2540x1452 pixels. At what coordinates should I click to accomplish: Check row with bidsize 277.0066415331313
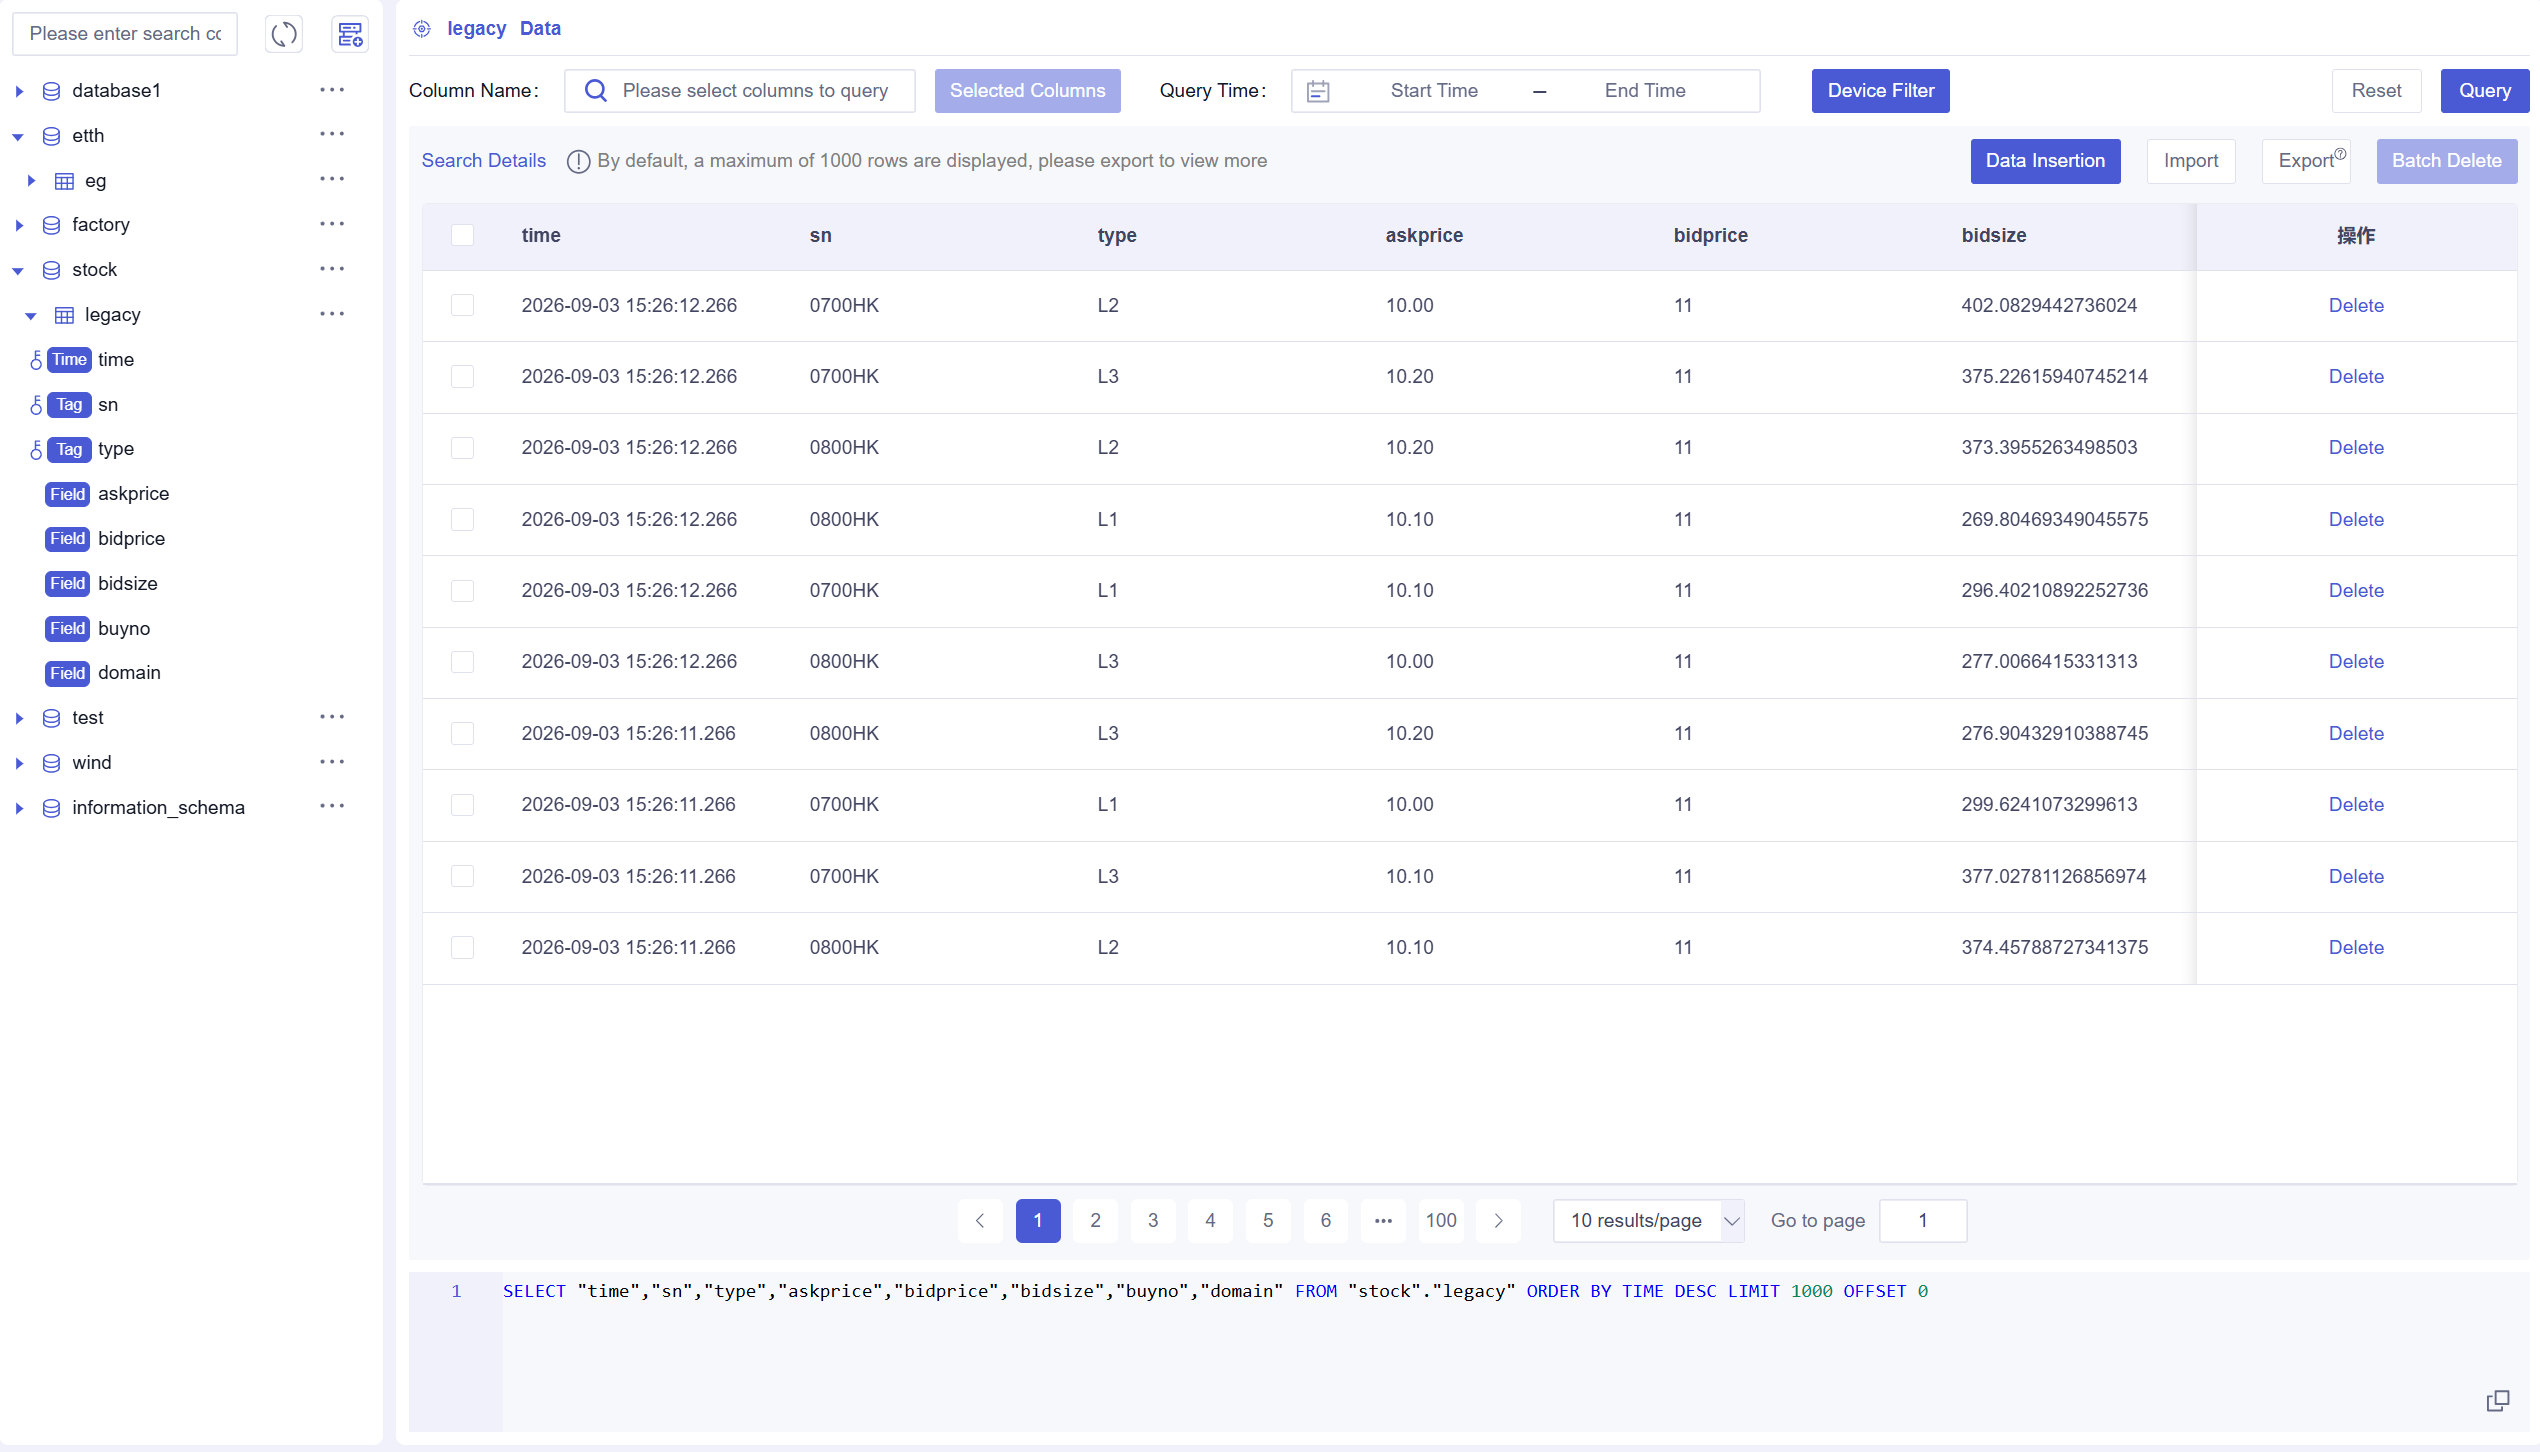click(462, 661)
